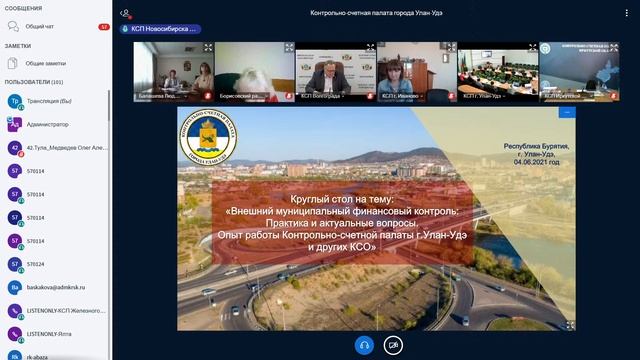Viewport: 640px width, 360px height.
Task: Click the webcam video of Балашова Люд...
Action: [x=173, y=71]
